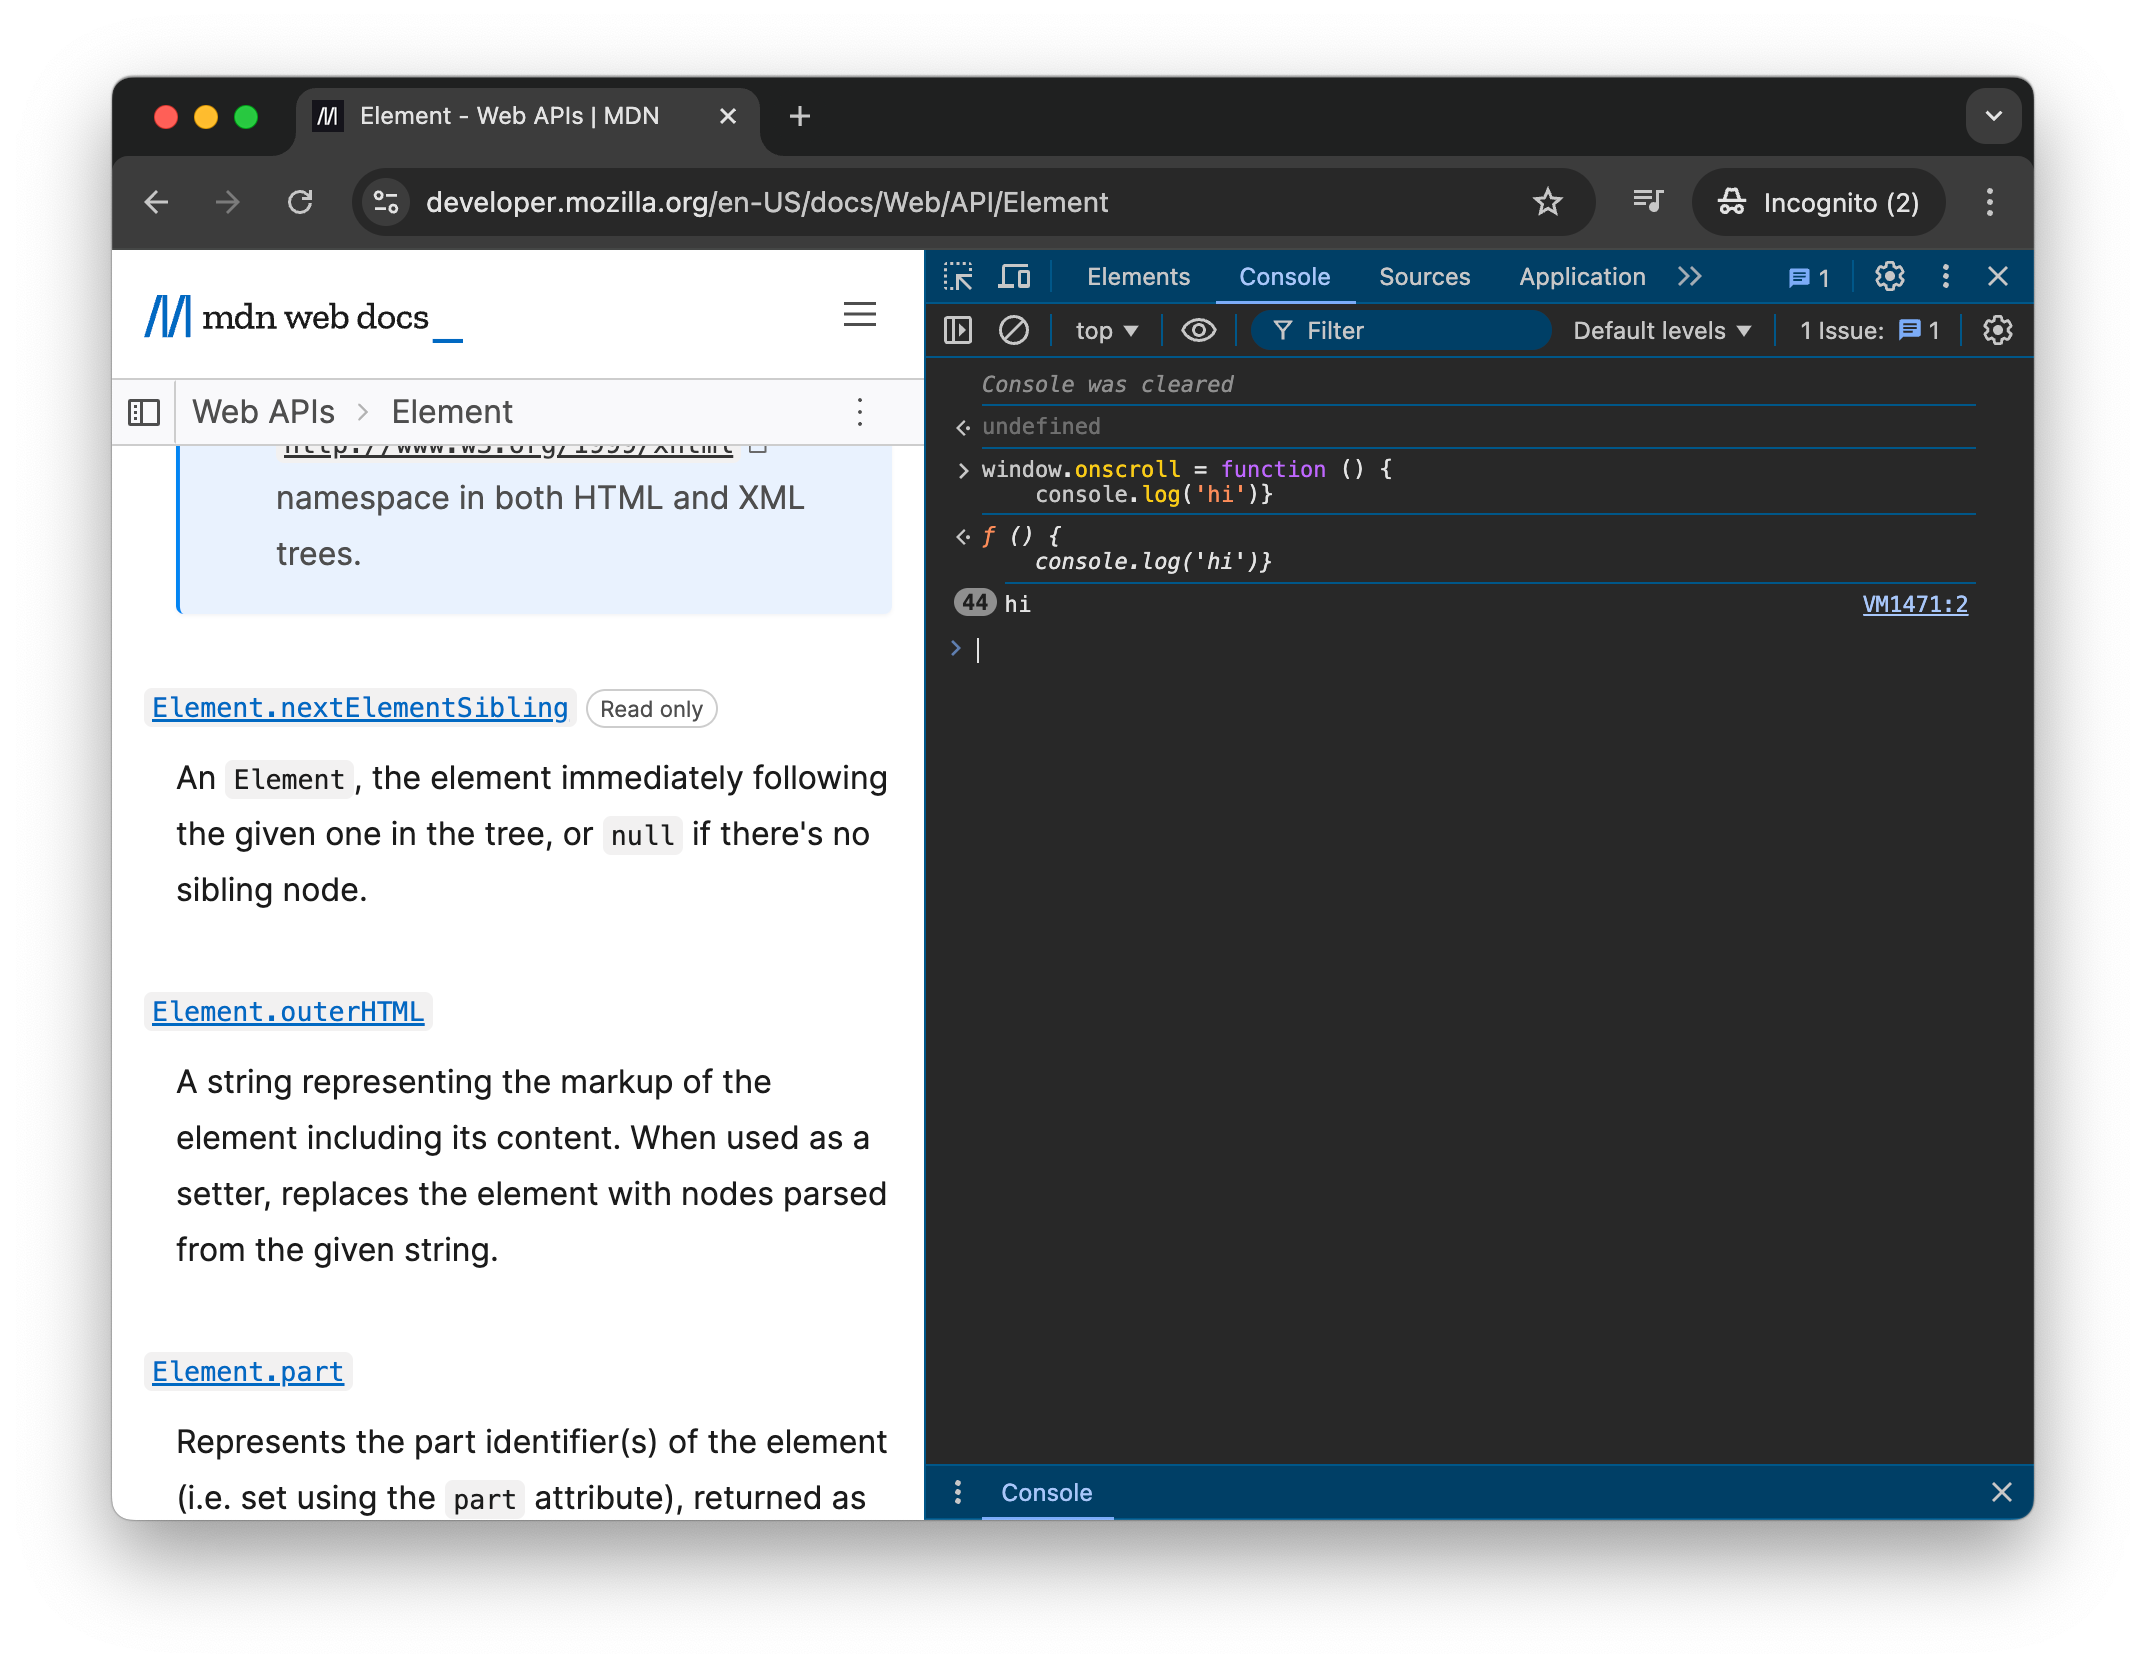The height and width of the screenshot is (1668, 2146).
Task: Open the 1 Issue link in console toolbar
Action: pyautogui.click(x=1869, y=331)
